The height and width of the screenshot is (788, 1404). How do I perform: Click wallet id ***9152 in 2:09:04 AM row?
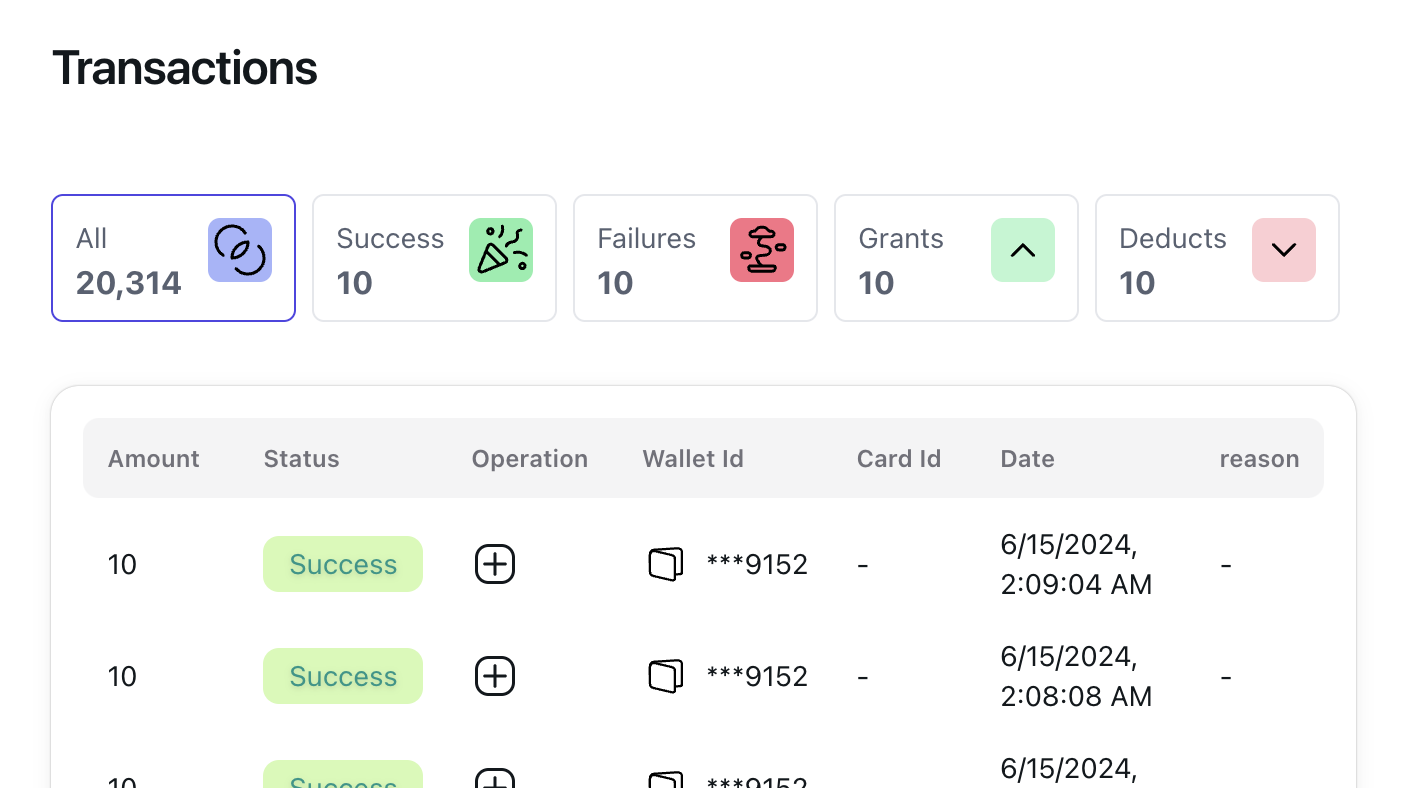(x=757, y=565)
